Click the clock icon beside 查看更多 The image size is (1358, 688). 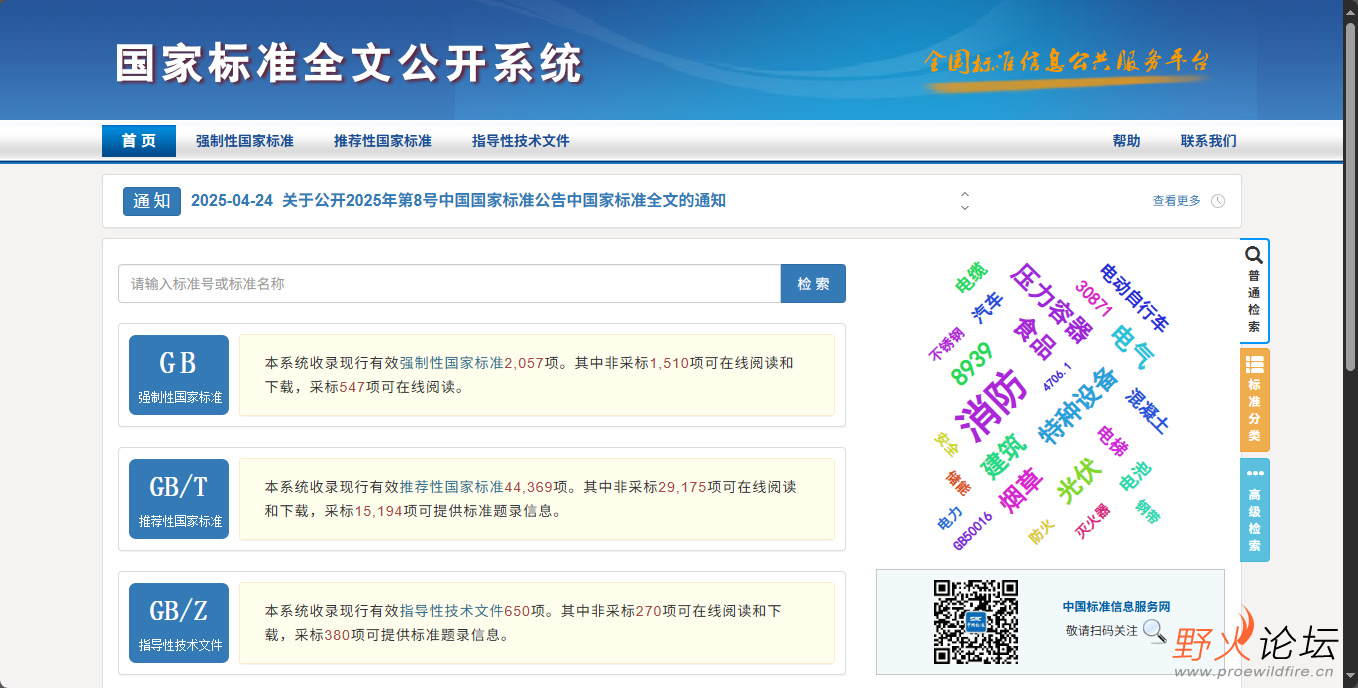pyautogui.click(x=1218, y=201)
